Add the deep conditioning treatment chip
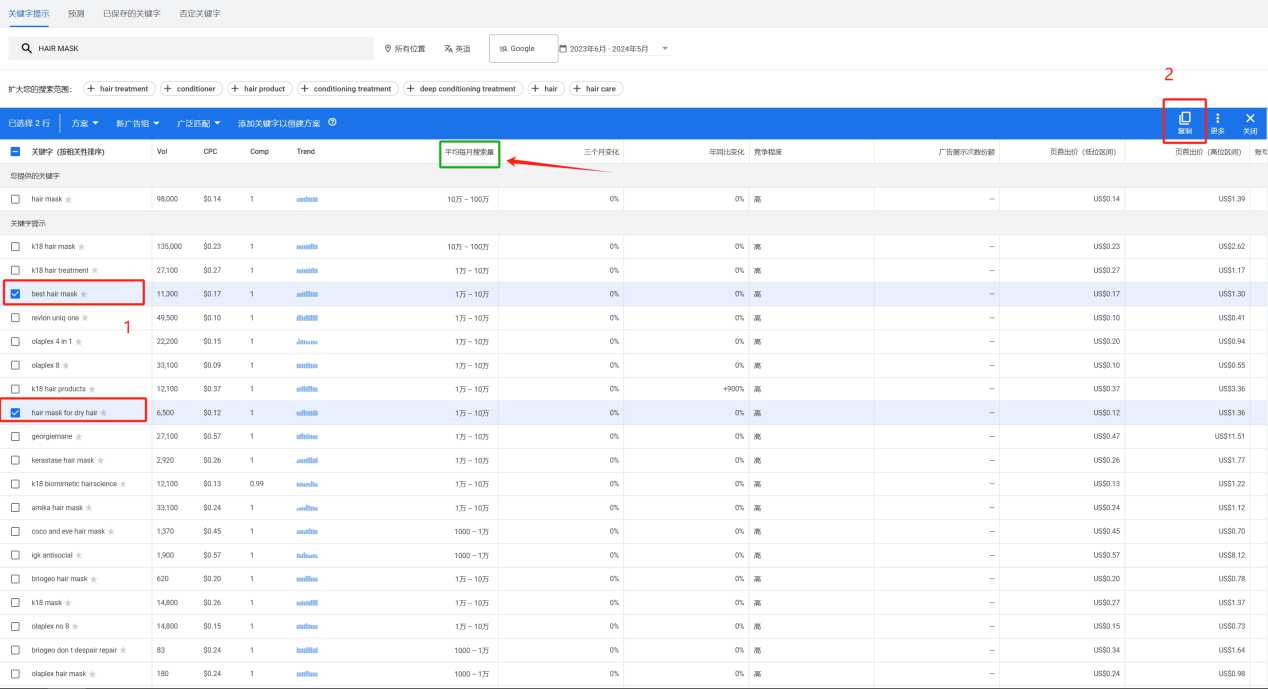This screenshot has height=689, width=1268. (463, 89)
